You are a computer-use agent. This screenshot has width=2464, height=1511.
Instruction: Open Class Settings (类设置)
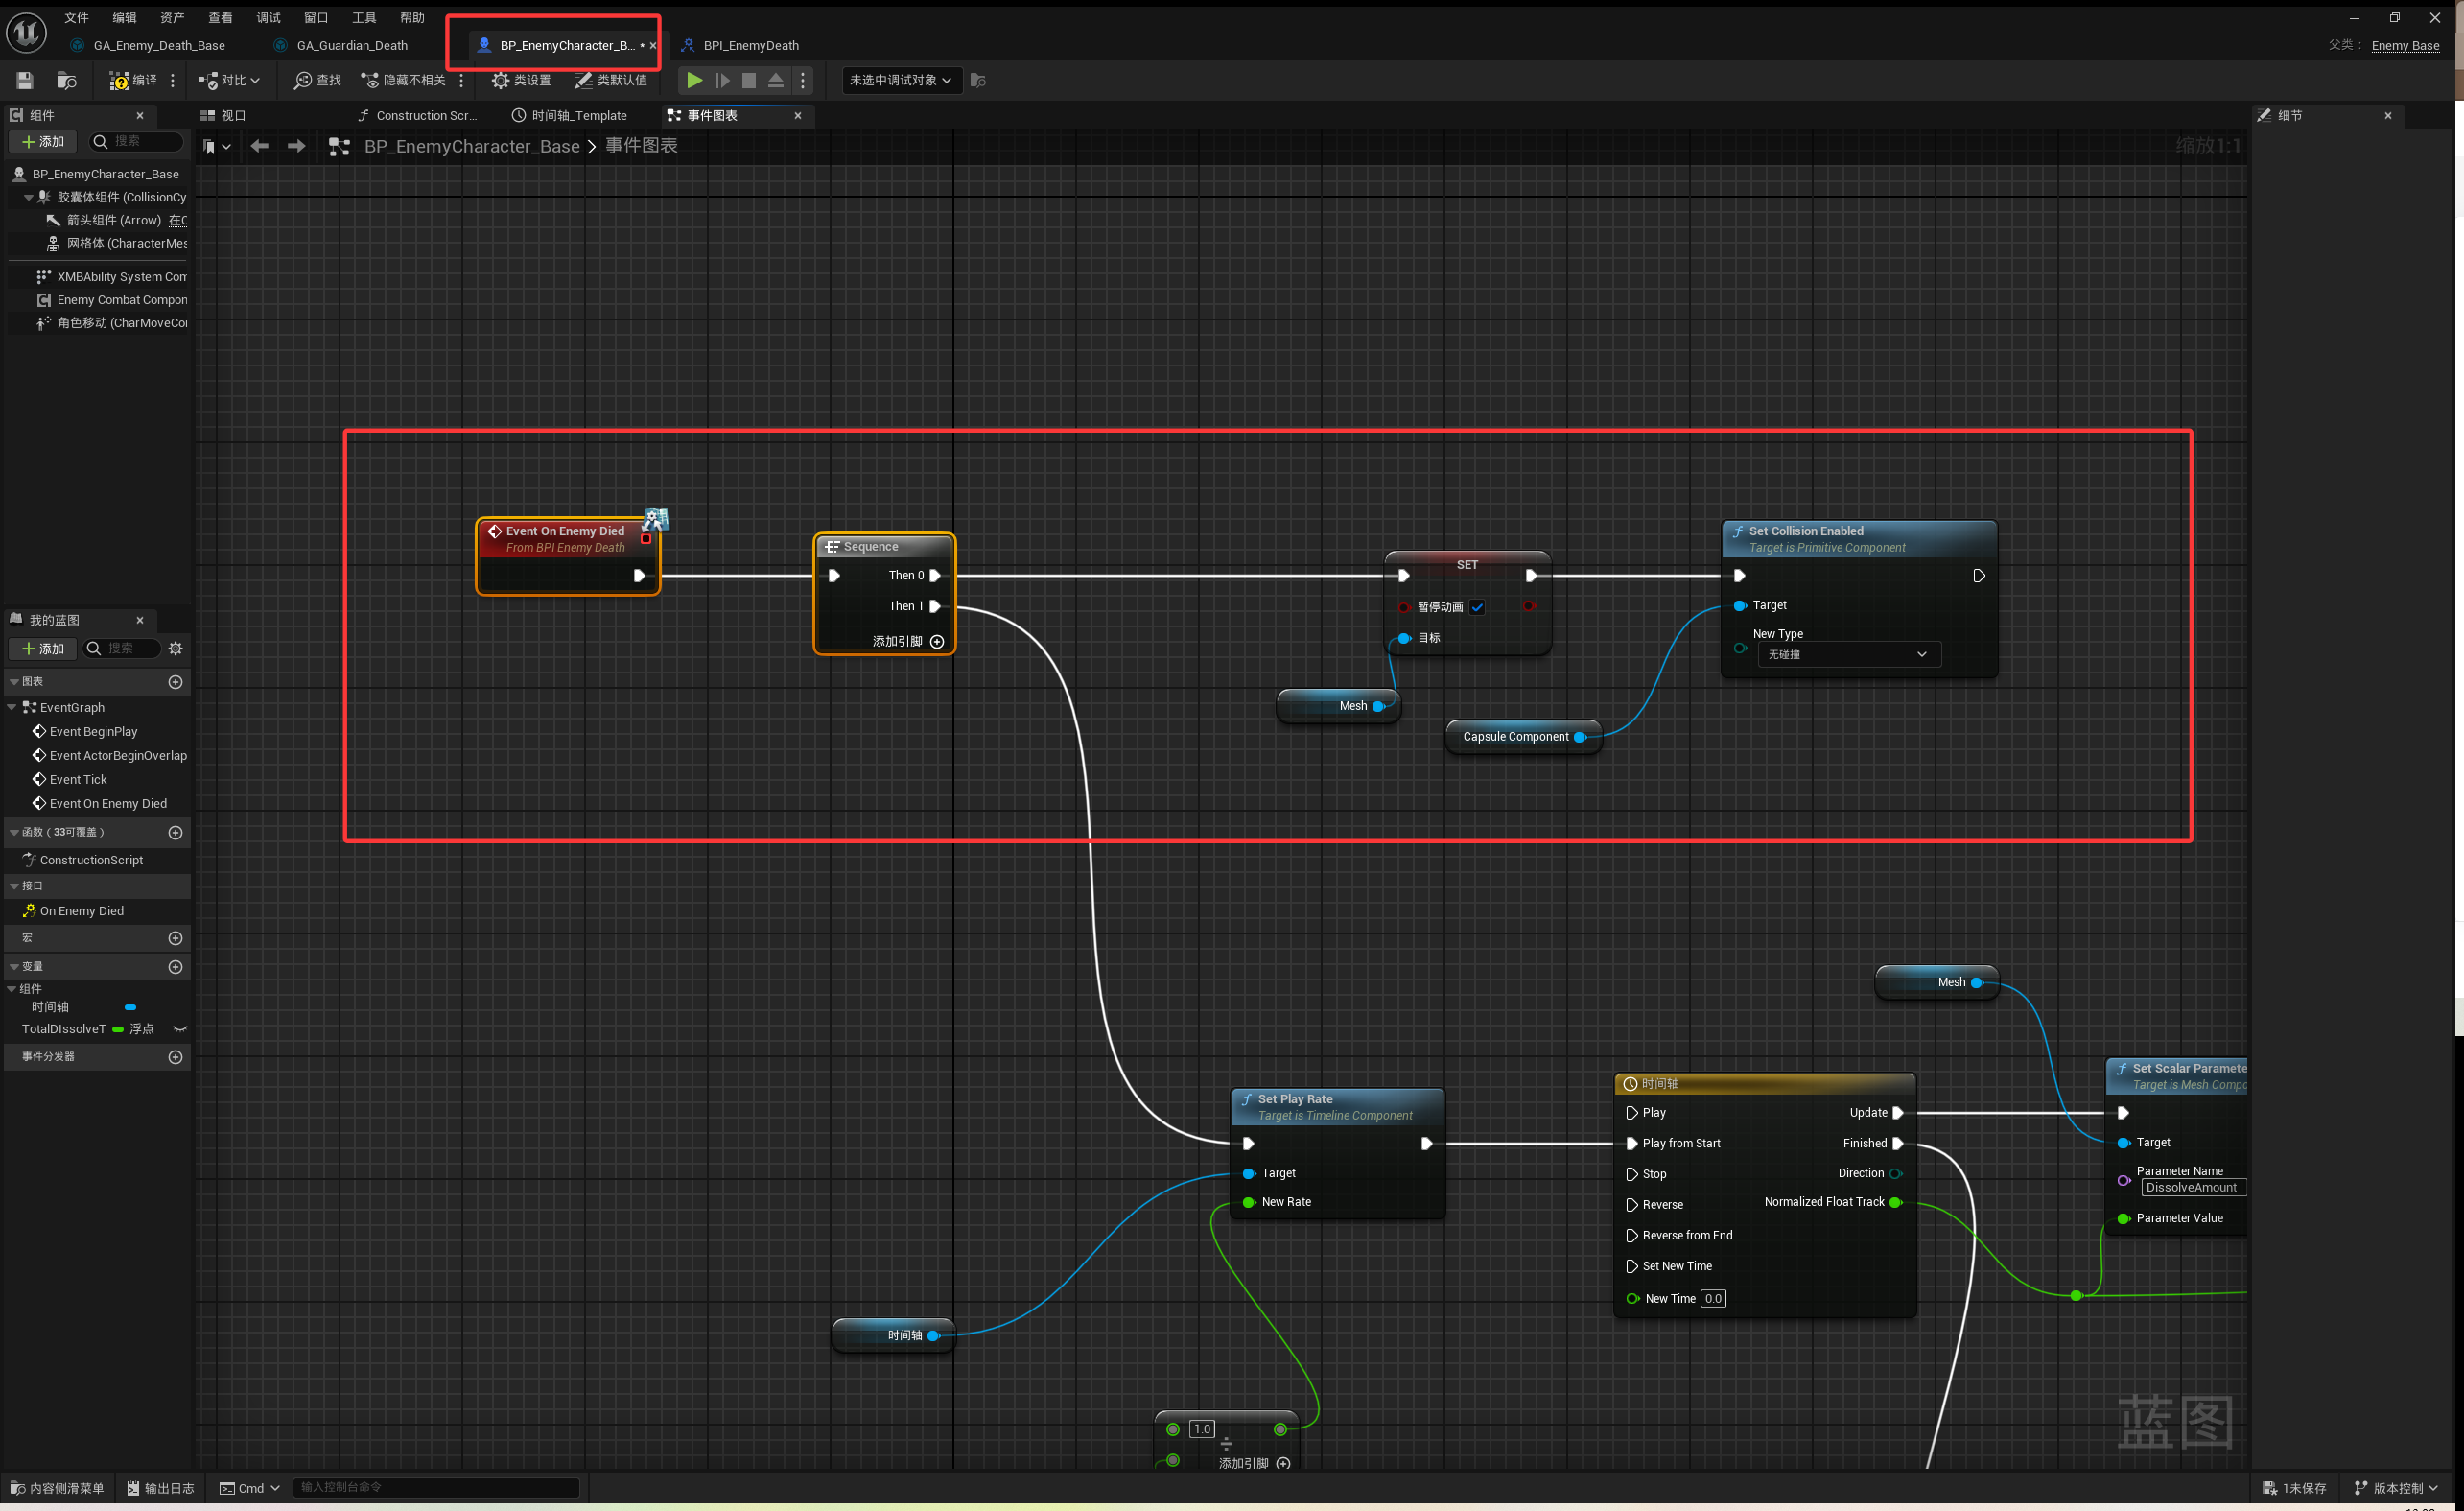521,80
